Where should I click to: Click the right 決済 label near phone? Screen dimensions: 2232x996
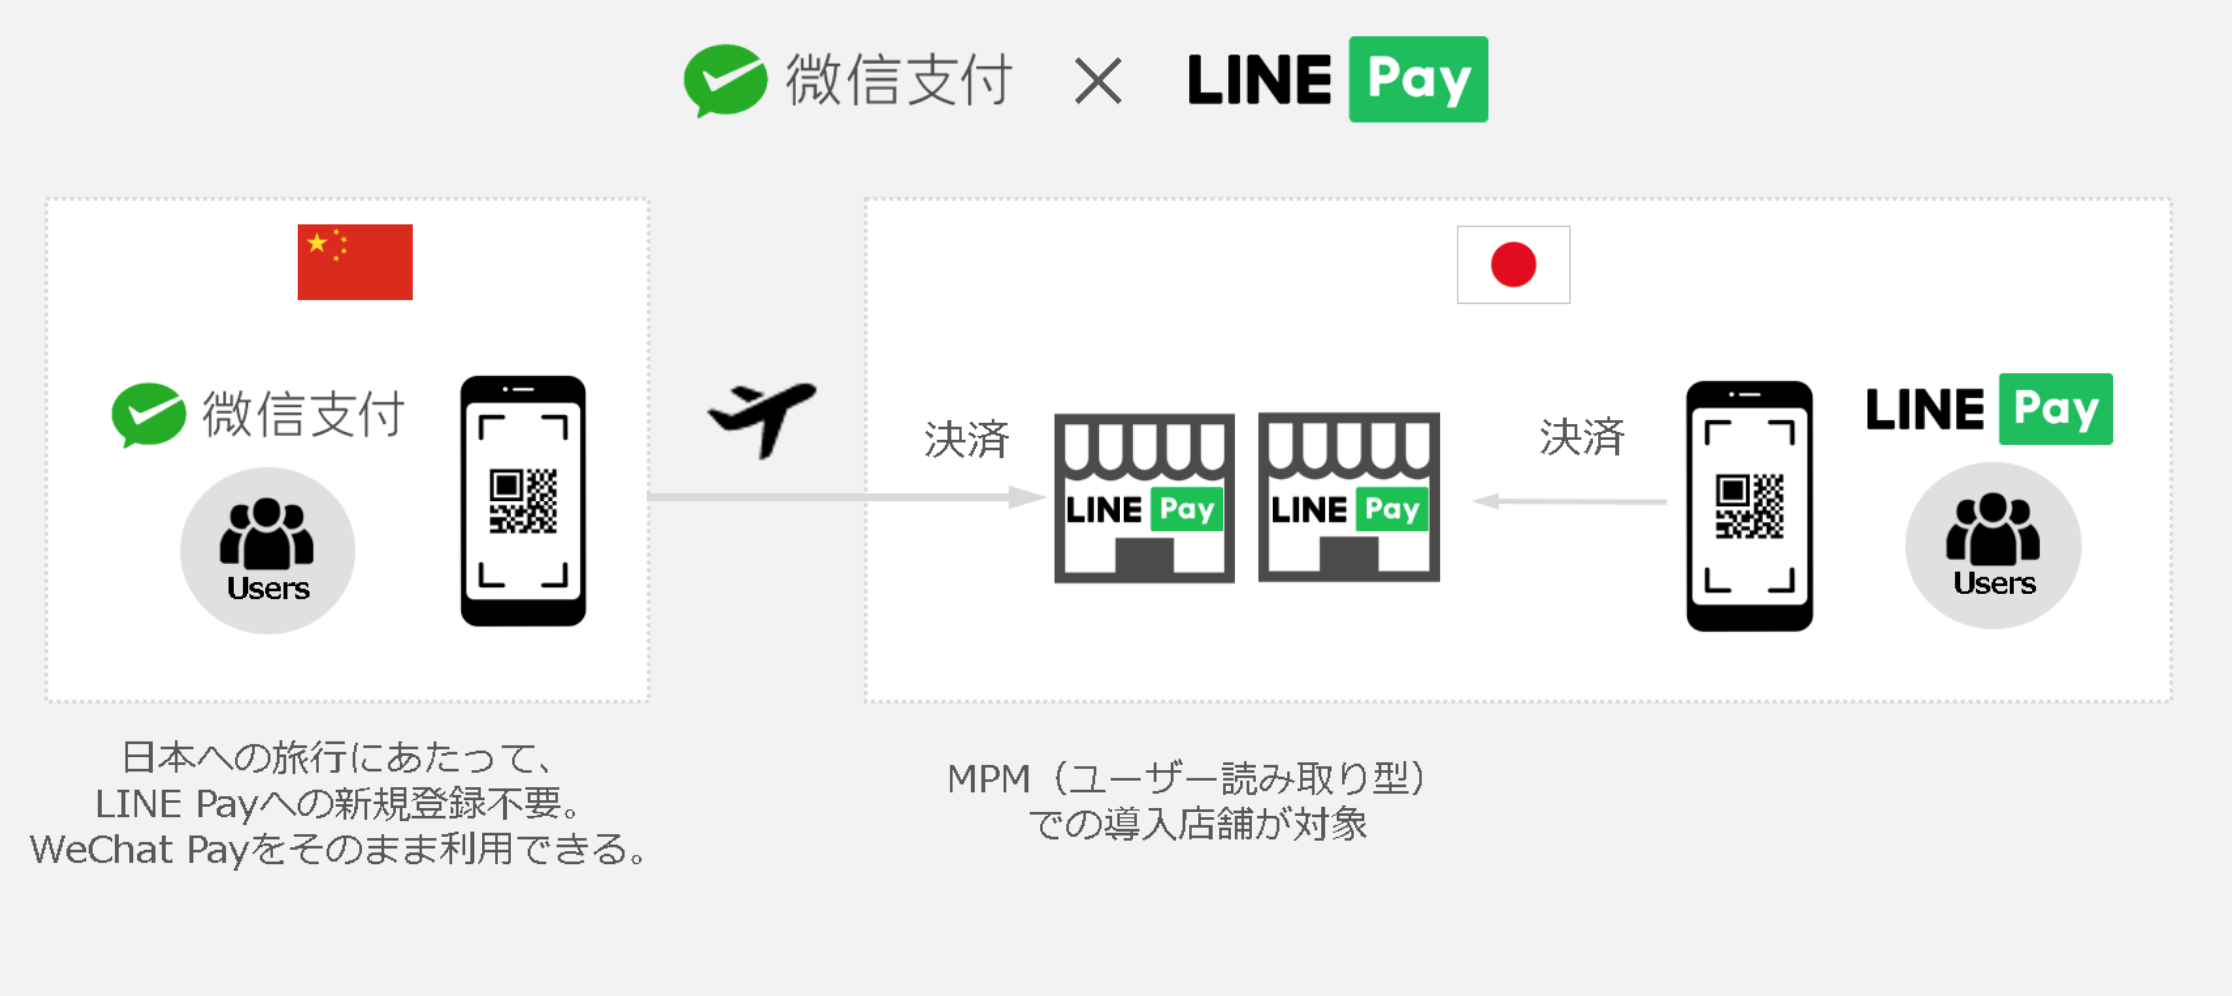tap(1582, 437)
